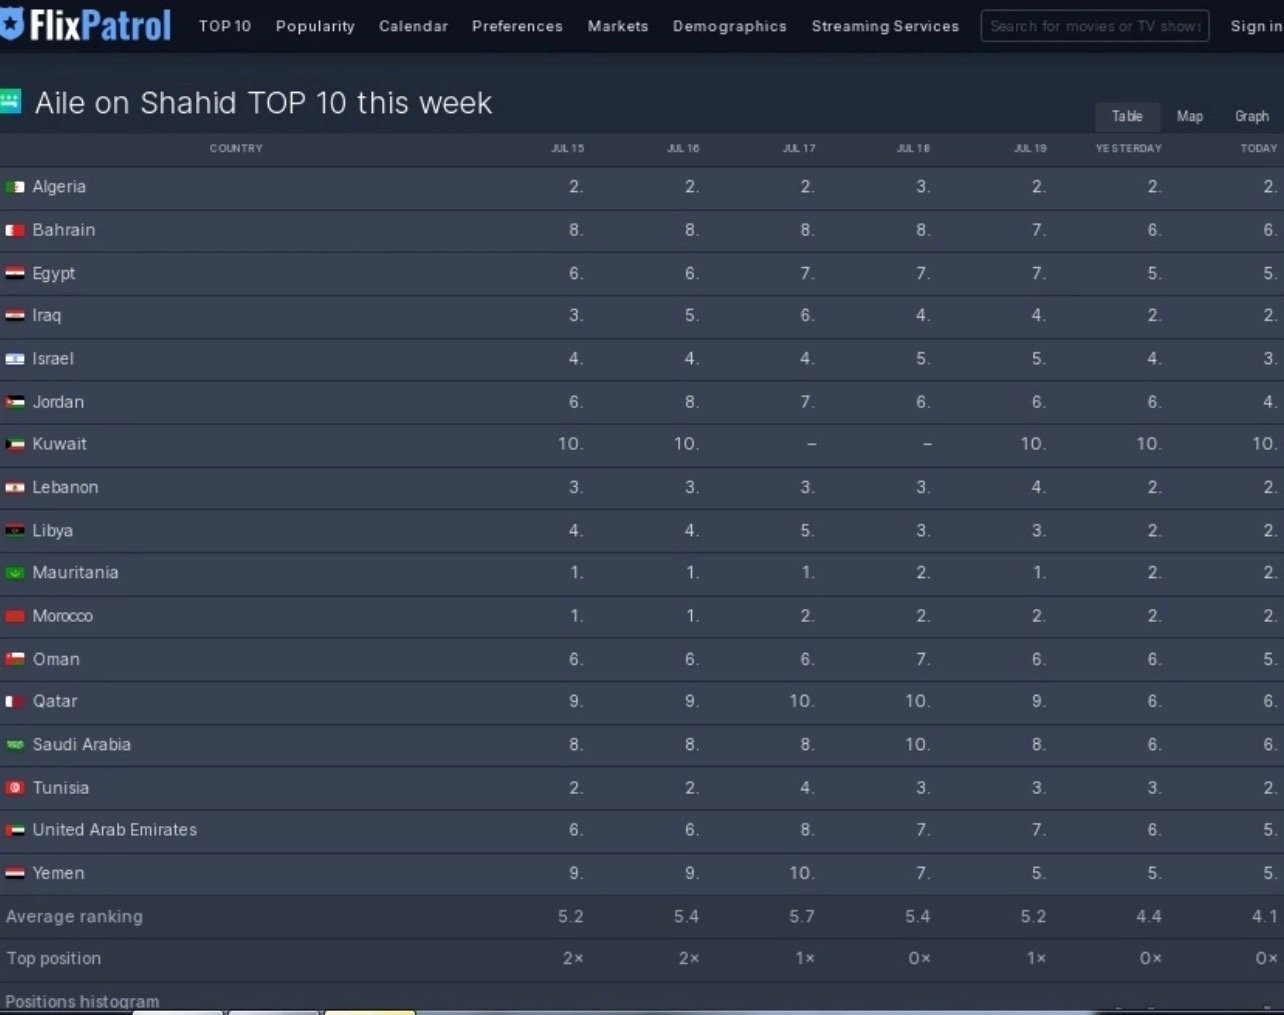Viewport: 1284px width, 1015px height.
Task: Open the Qatar country link
Action: (55, 702)
